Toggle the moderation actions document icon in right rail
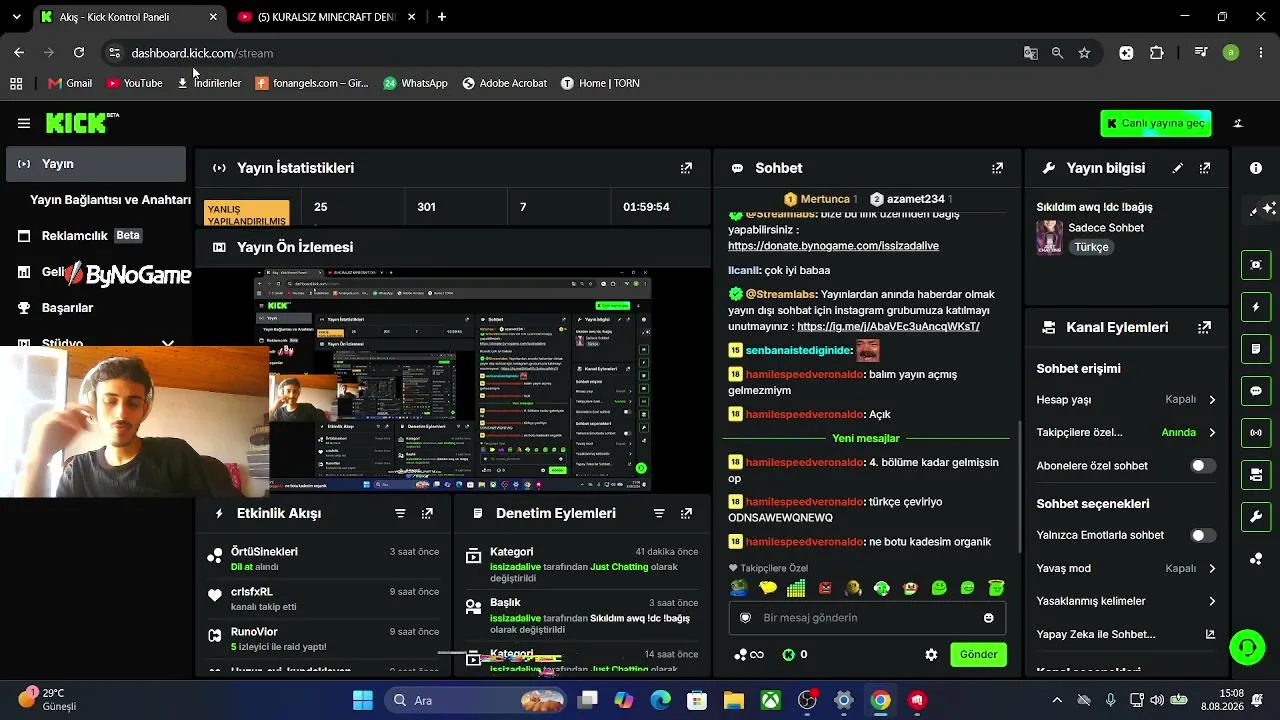Image resolution: width=1280 pixels, height=720 pixels. (1256, 349)
